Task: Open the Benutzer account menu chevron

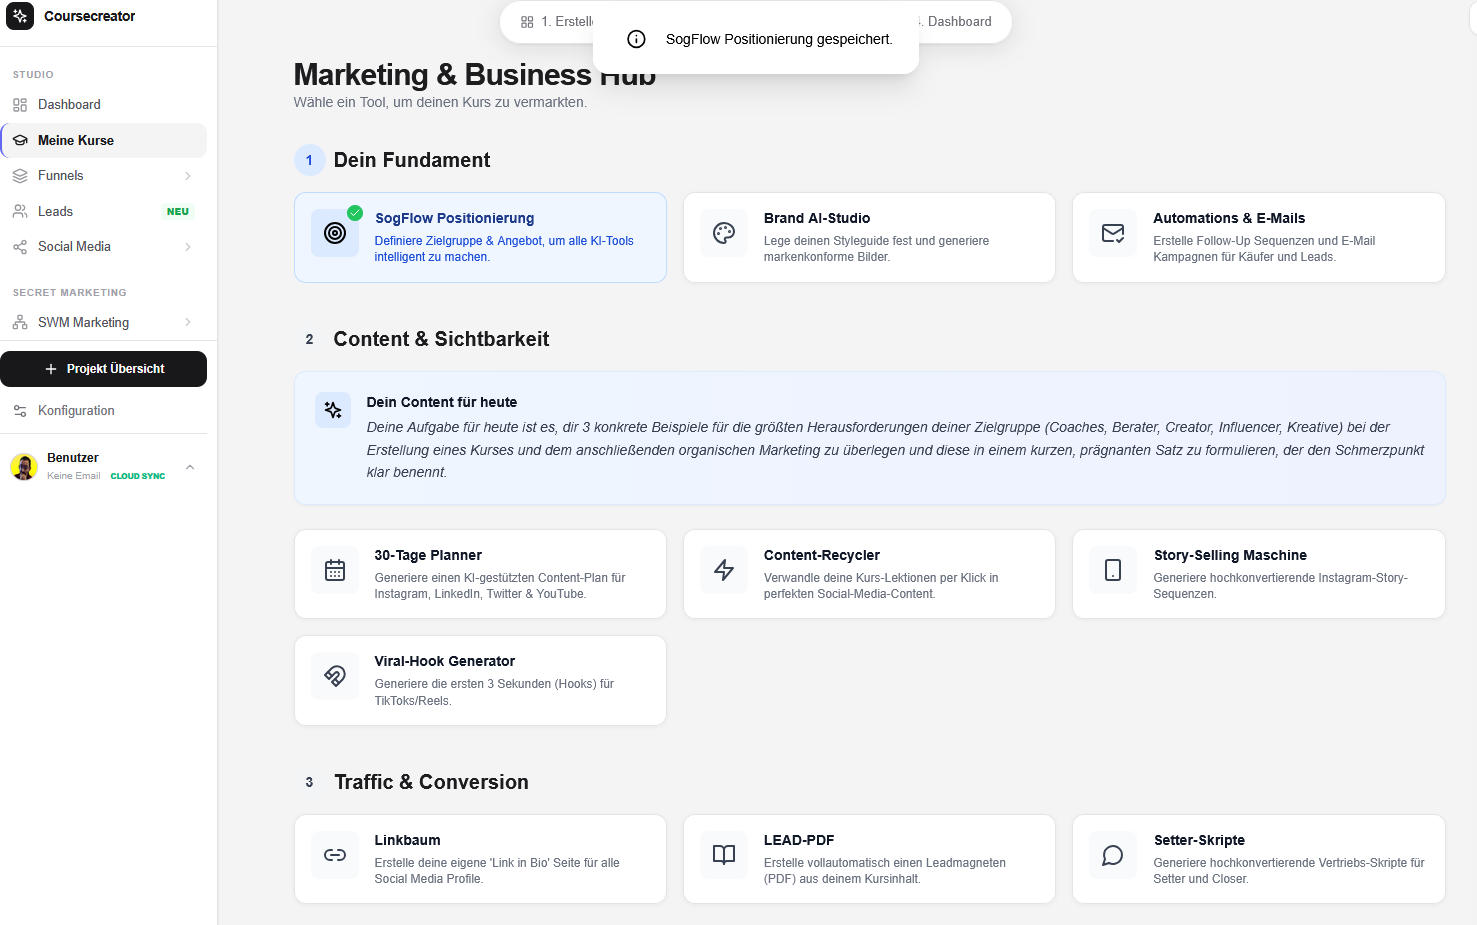Action: pyautogui.click(x=190, y=467)
